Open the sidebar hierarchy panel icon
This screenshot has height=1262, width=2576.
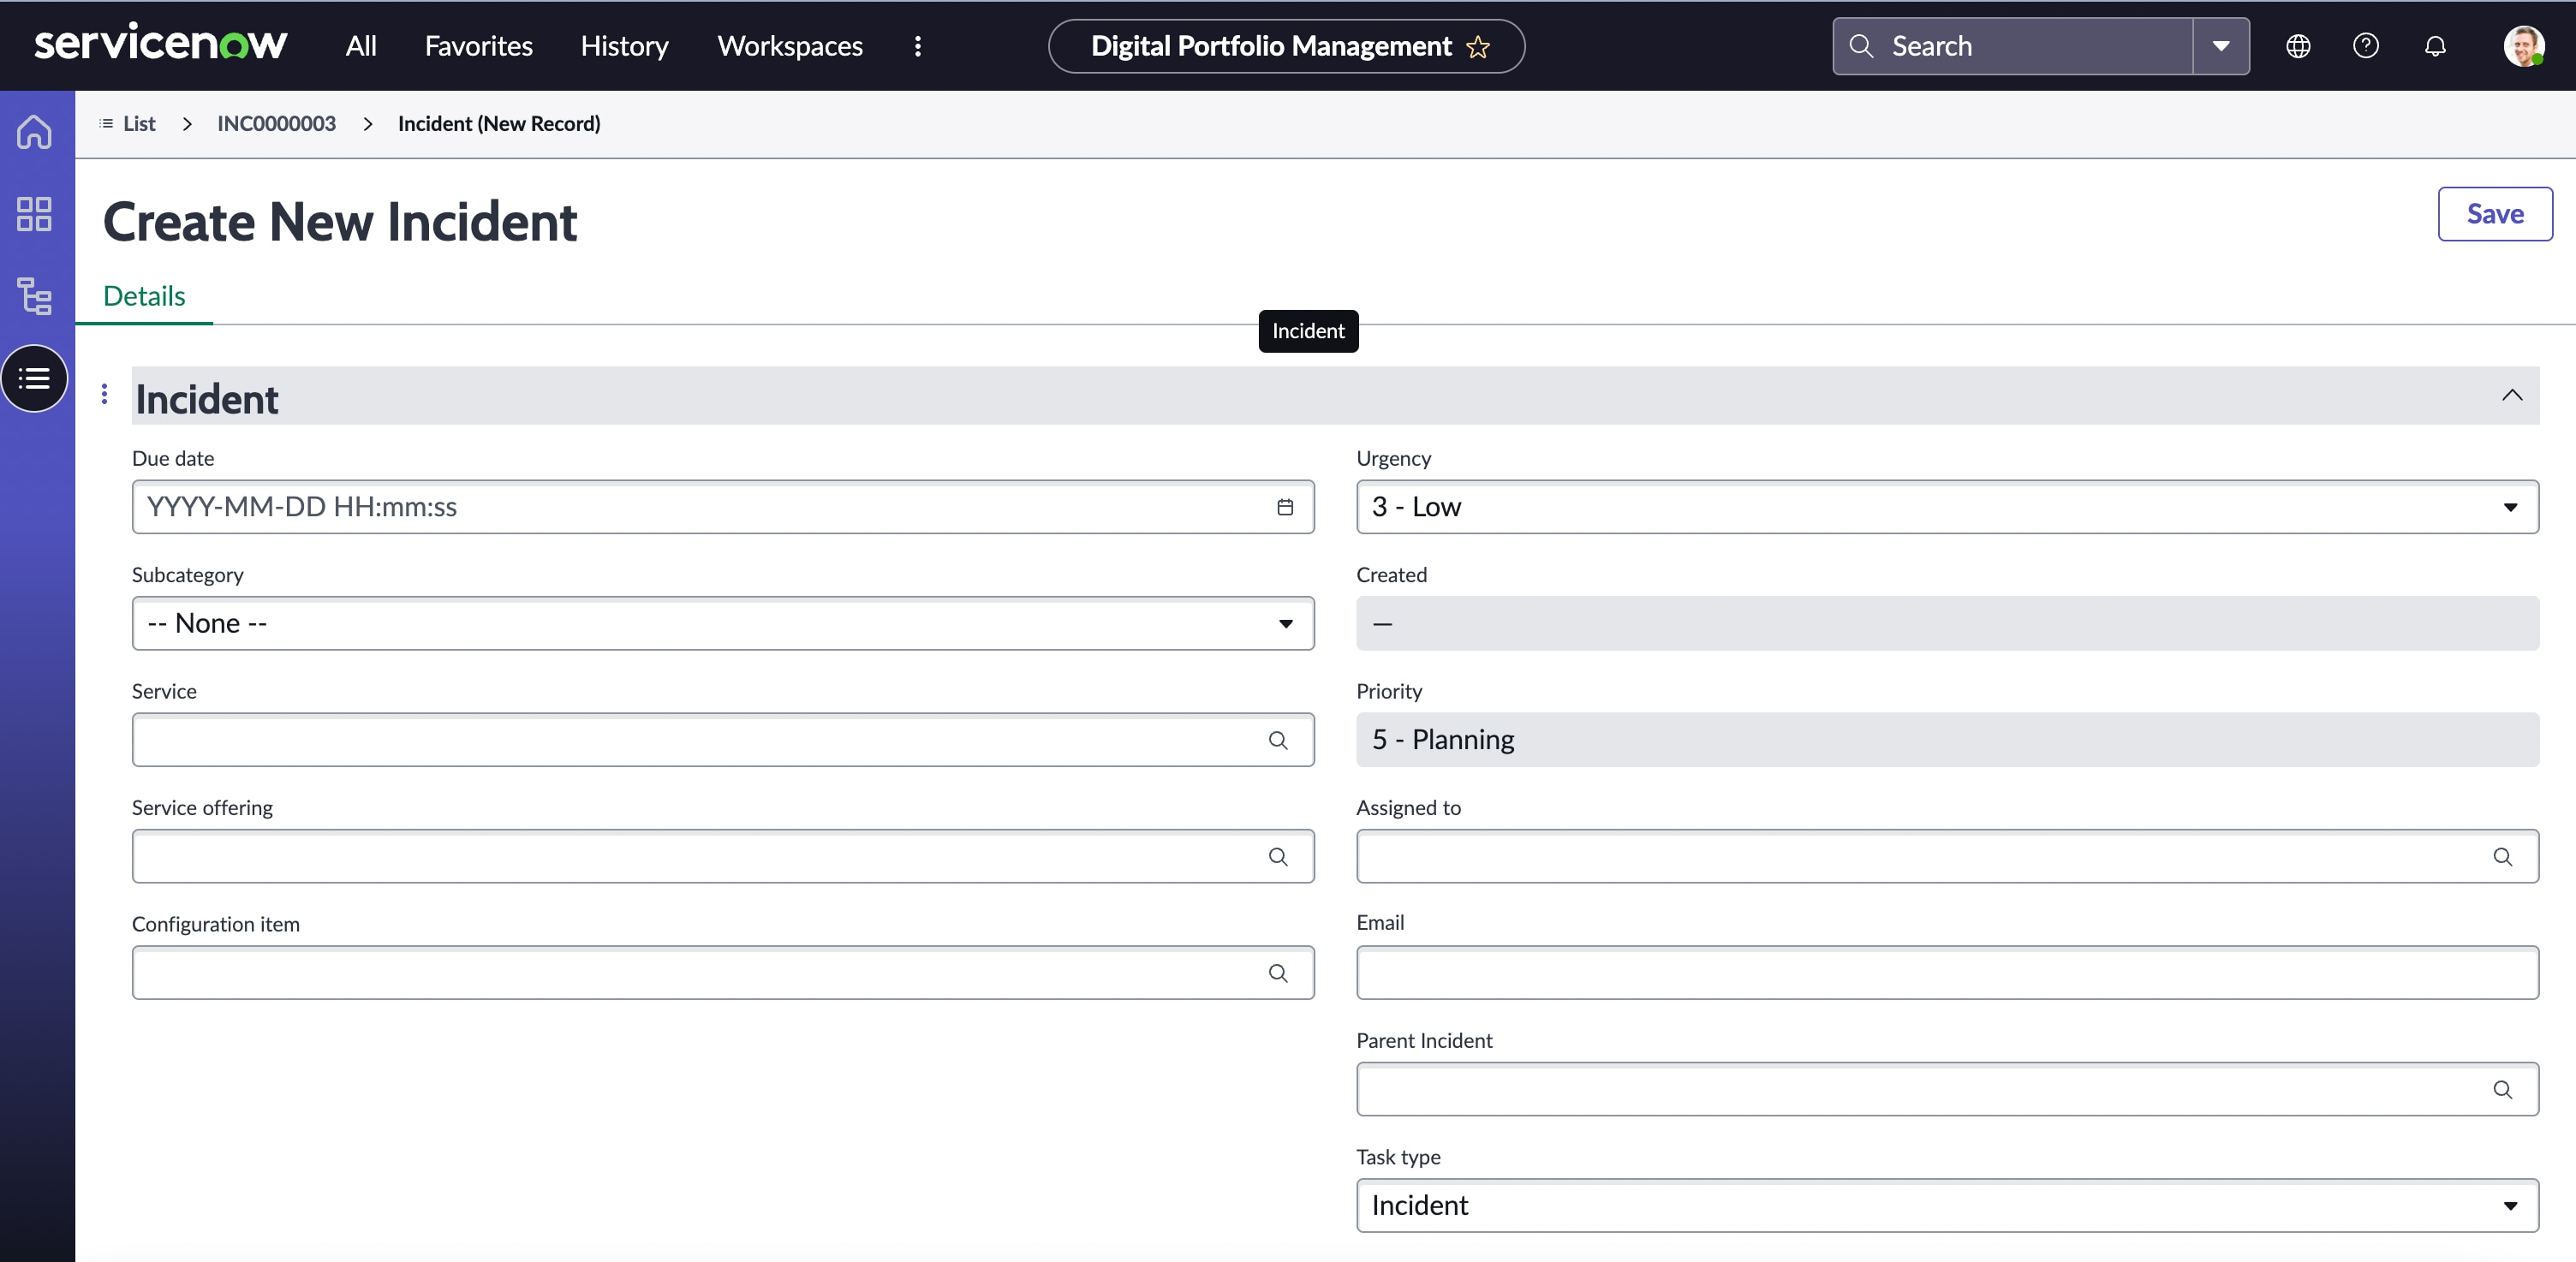coord(33,295)
